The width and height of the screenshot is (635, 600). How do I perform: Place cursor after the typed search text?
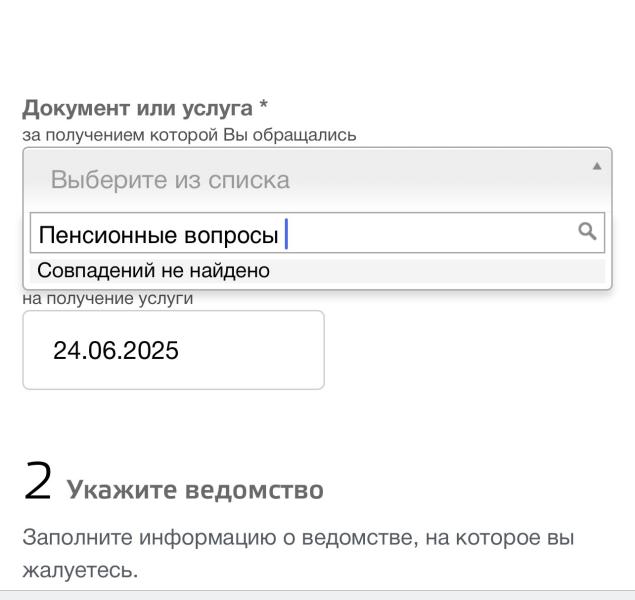pyautogui.click(x=285, y=235)
